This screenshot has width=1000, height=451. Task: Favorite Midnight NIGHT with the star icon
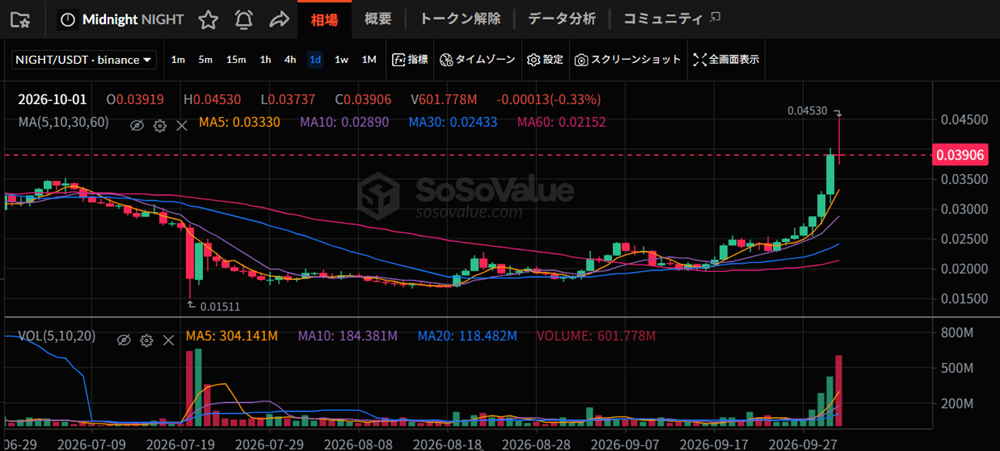tap(208, 20)
